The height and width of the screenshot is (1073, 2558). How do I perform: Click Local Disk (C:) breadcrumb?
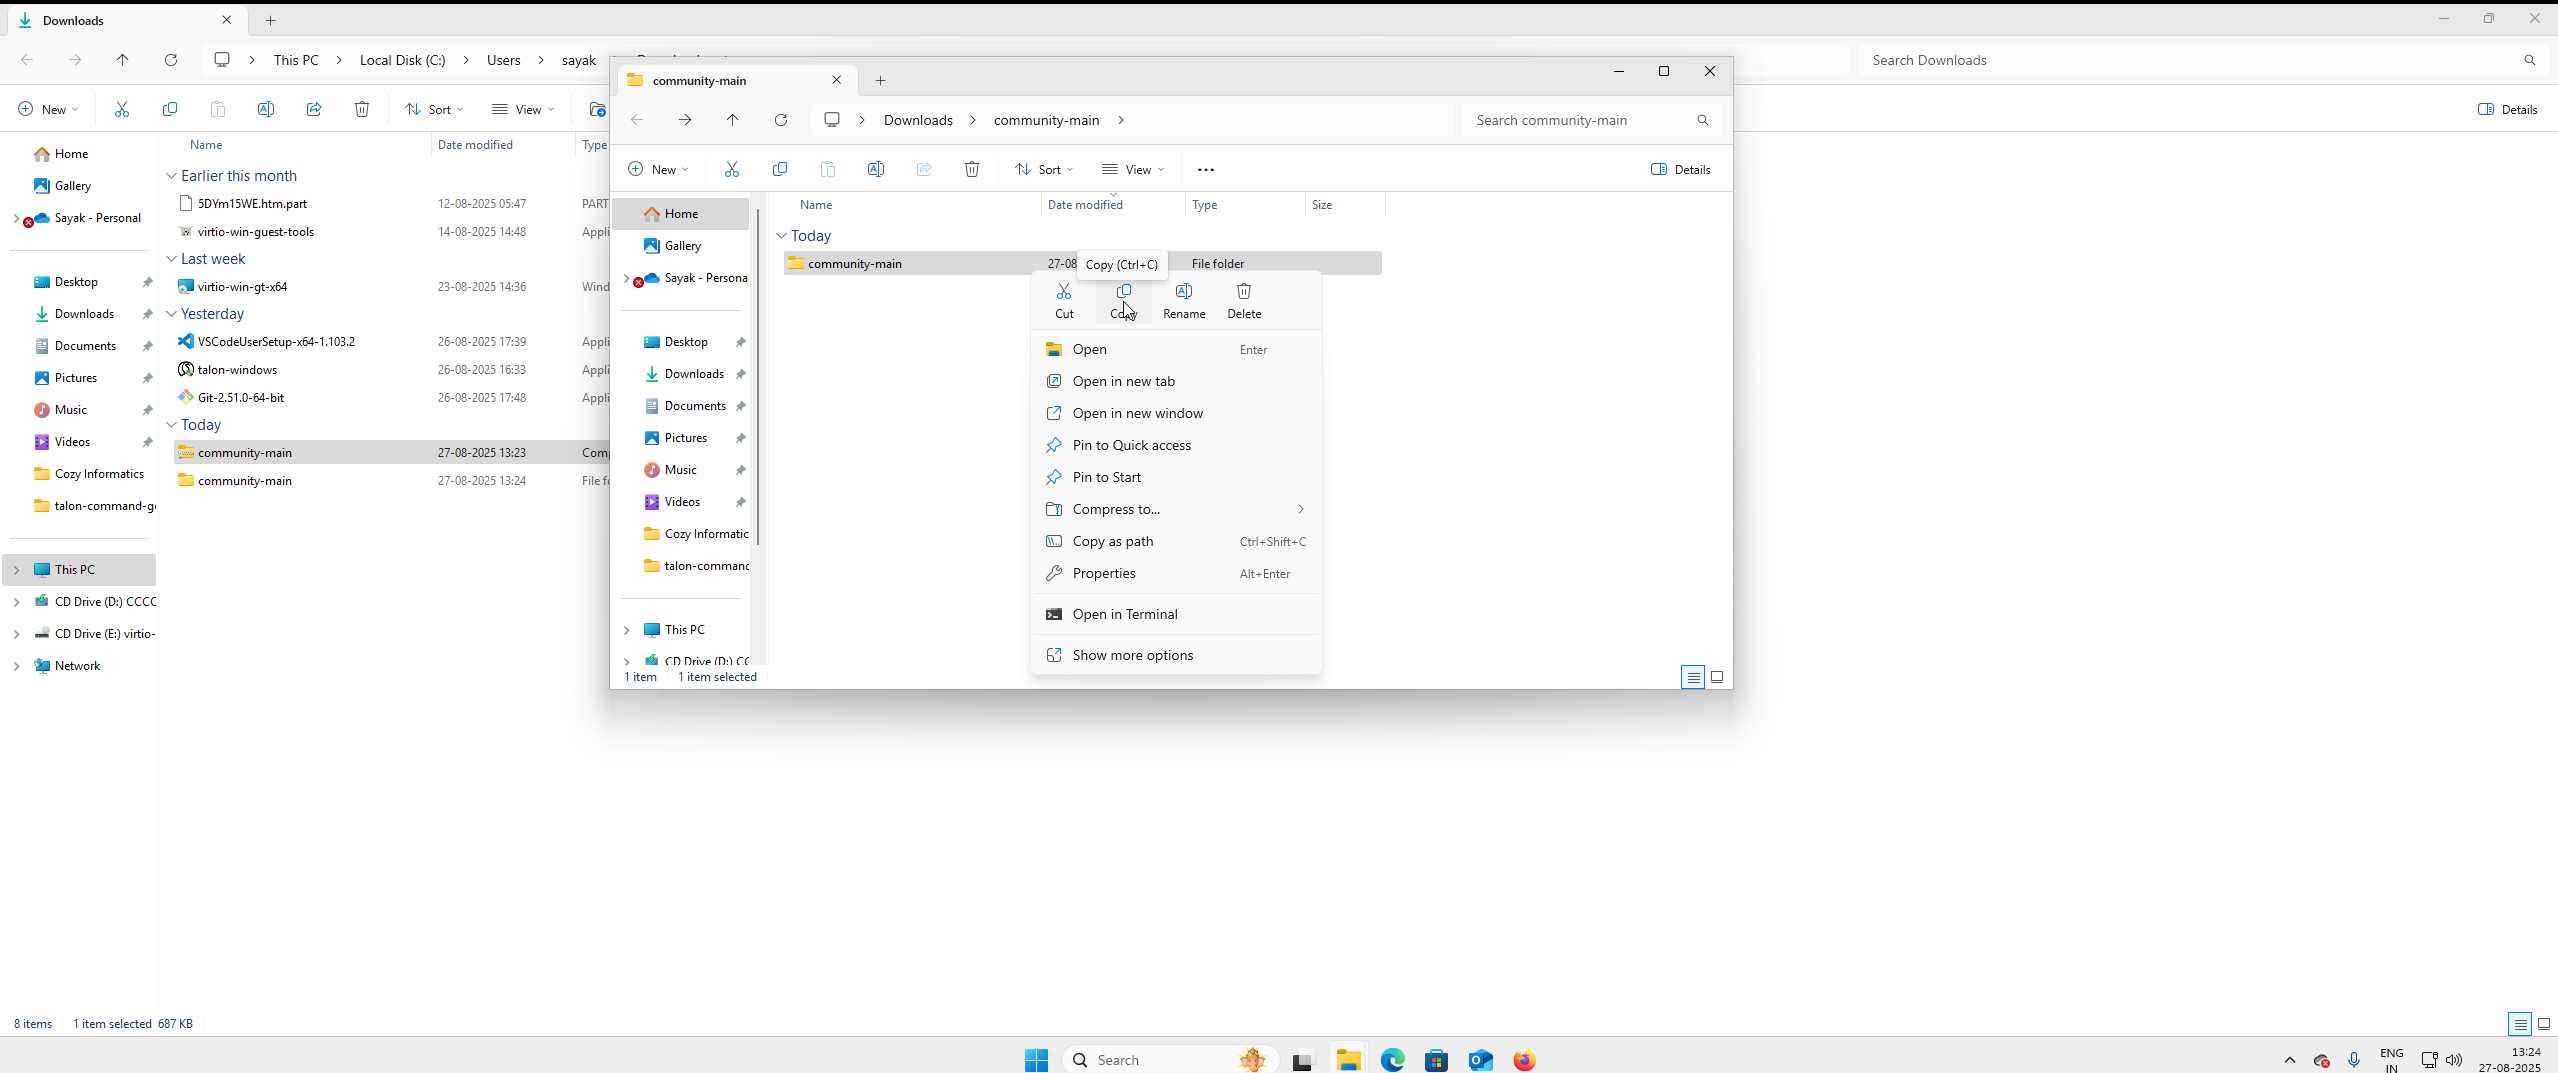pyautogui.click(x=402, y=60)
